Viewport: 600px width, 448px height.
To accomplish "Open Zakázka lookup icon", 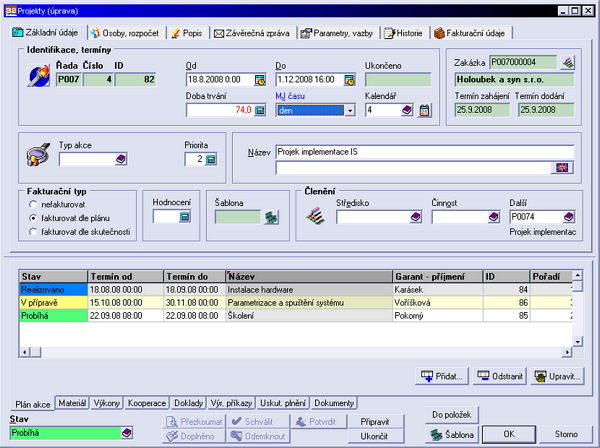I will tap(568, 62).
